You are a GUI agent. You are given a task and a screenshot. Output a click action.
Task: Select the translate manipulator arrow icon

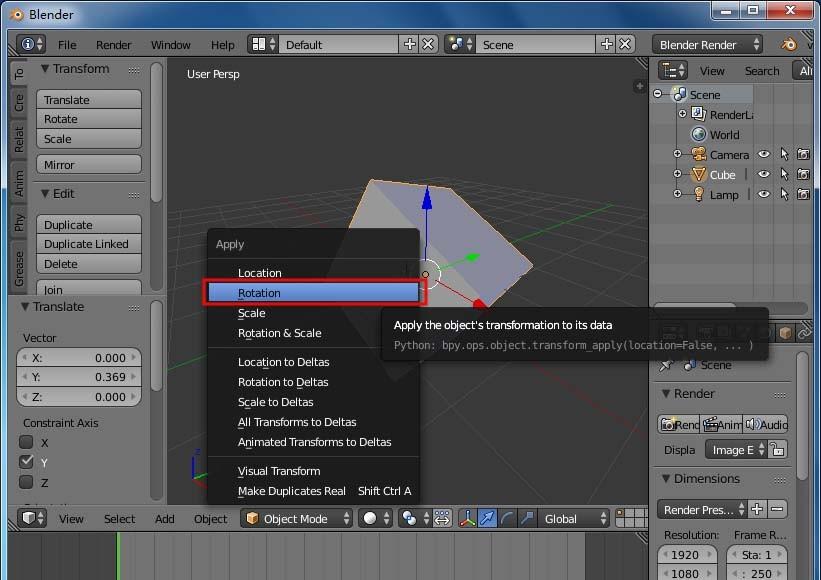click(487, 517)
